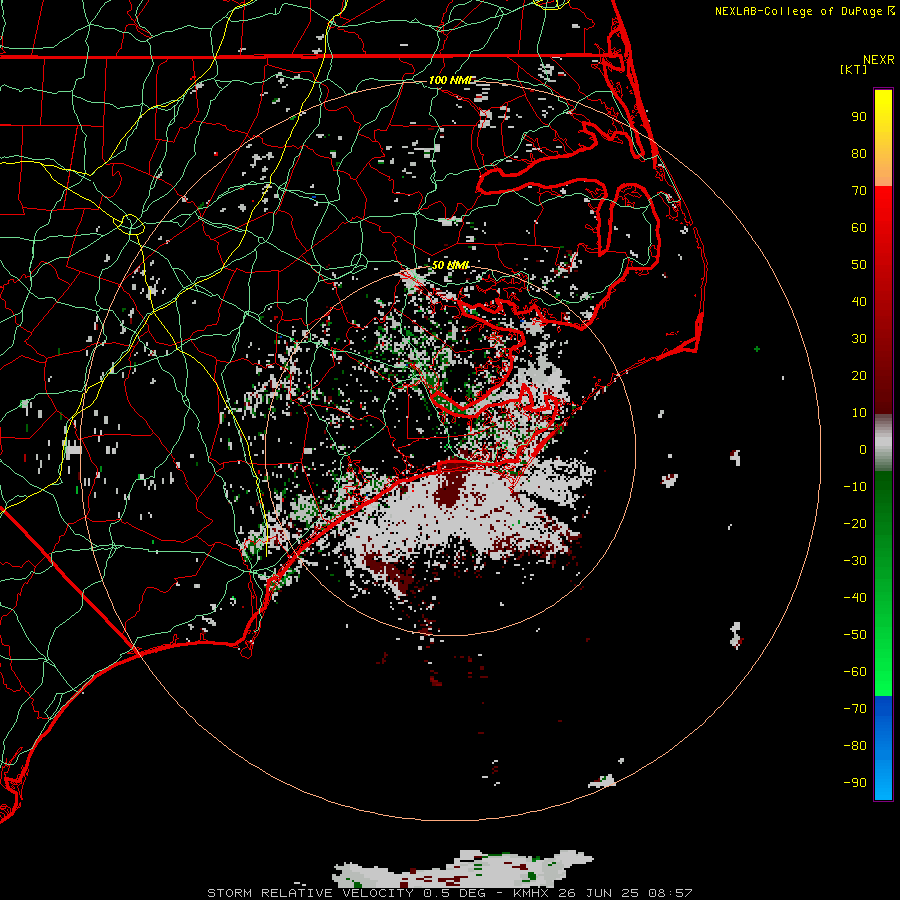Click the -90 value on the velocity scale
This screenshot has width=900, height=900.
855,783
